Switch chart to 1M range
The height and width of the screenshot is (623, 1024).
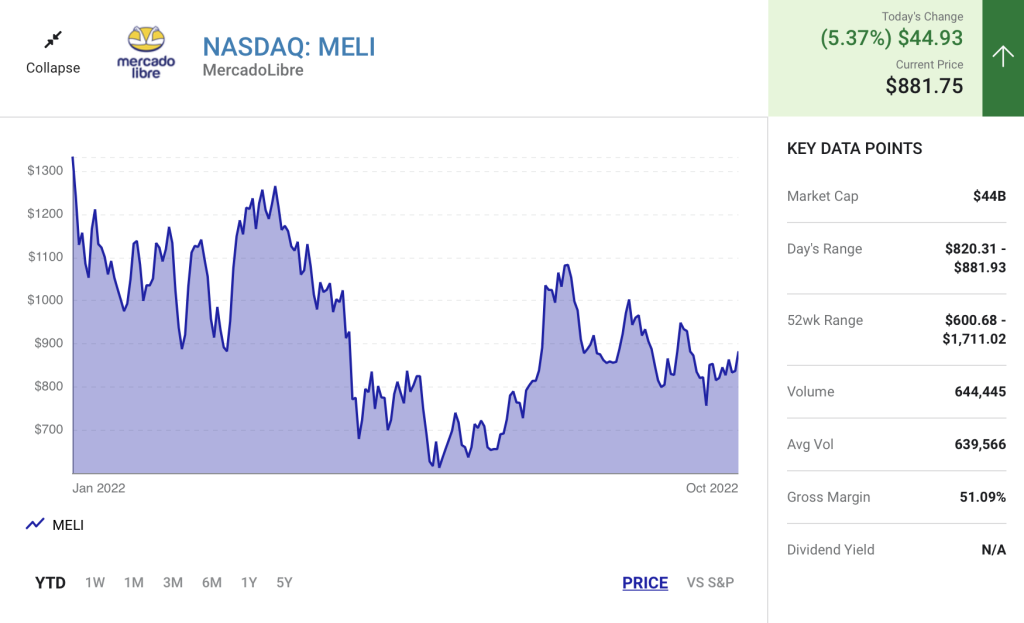coord(134,583)
